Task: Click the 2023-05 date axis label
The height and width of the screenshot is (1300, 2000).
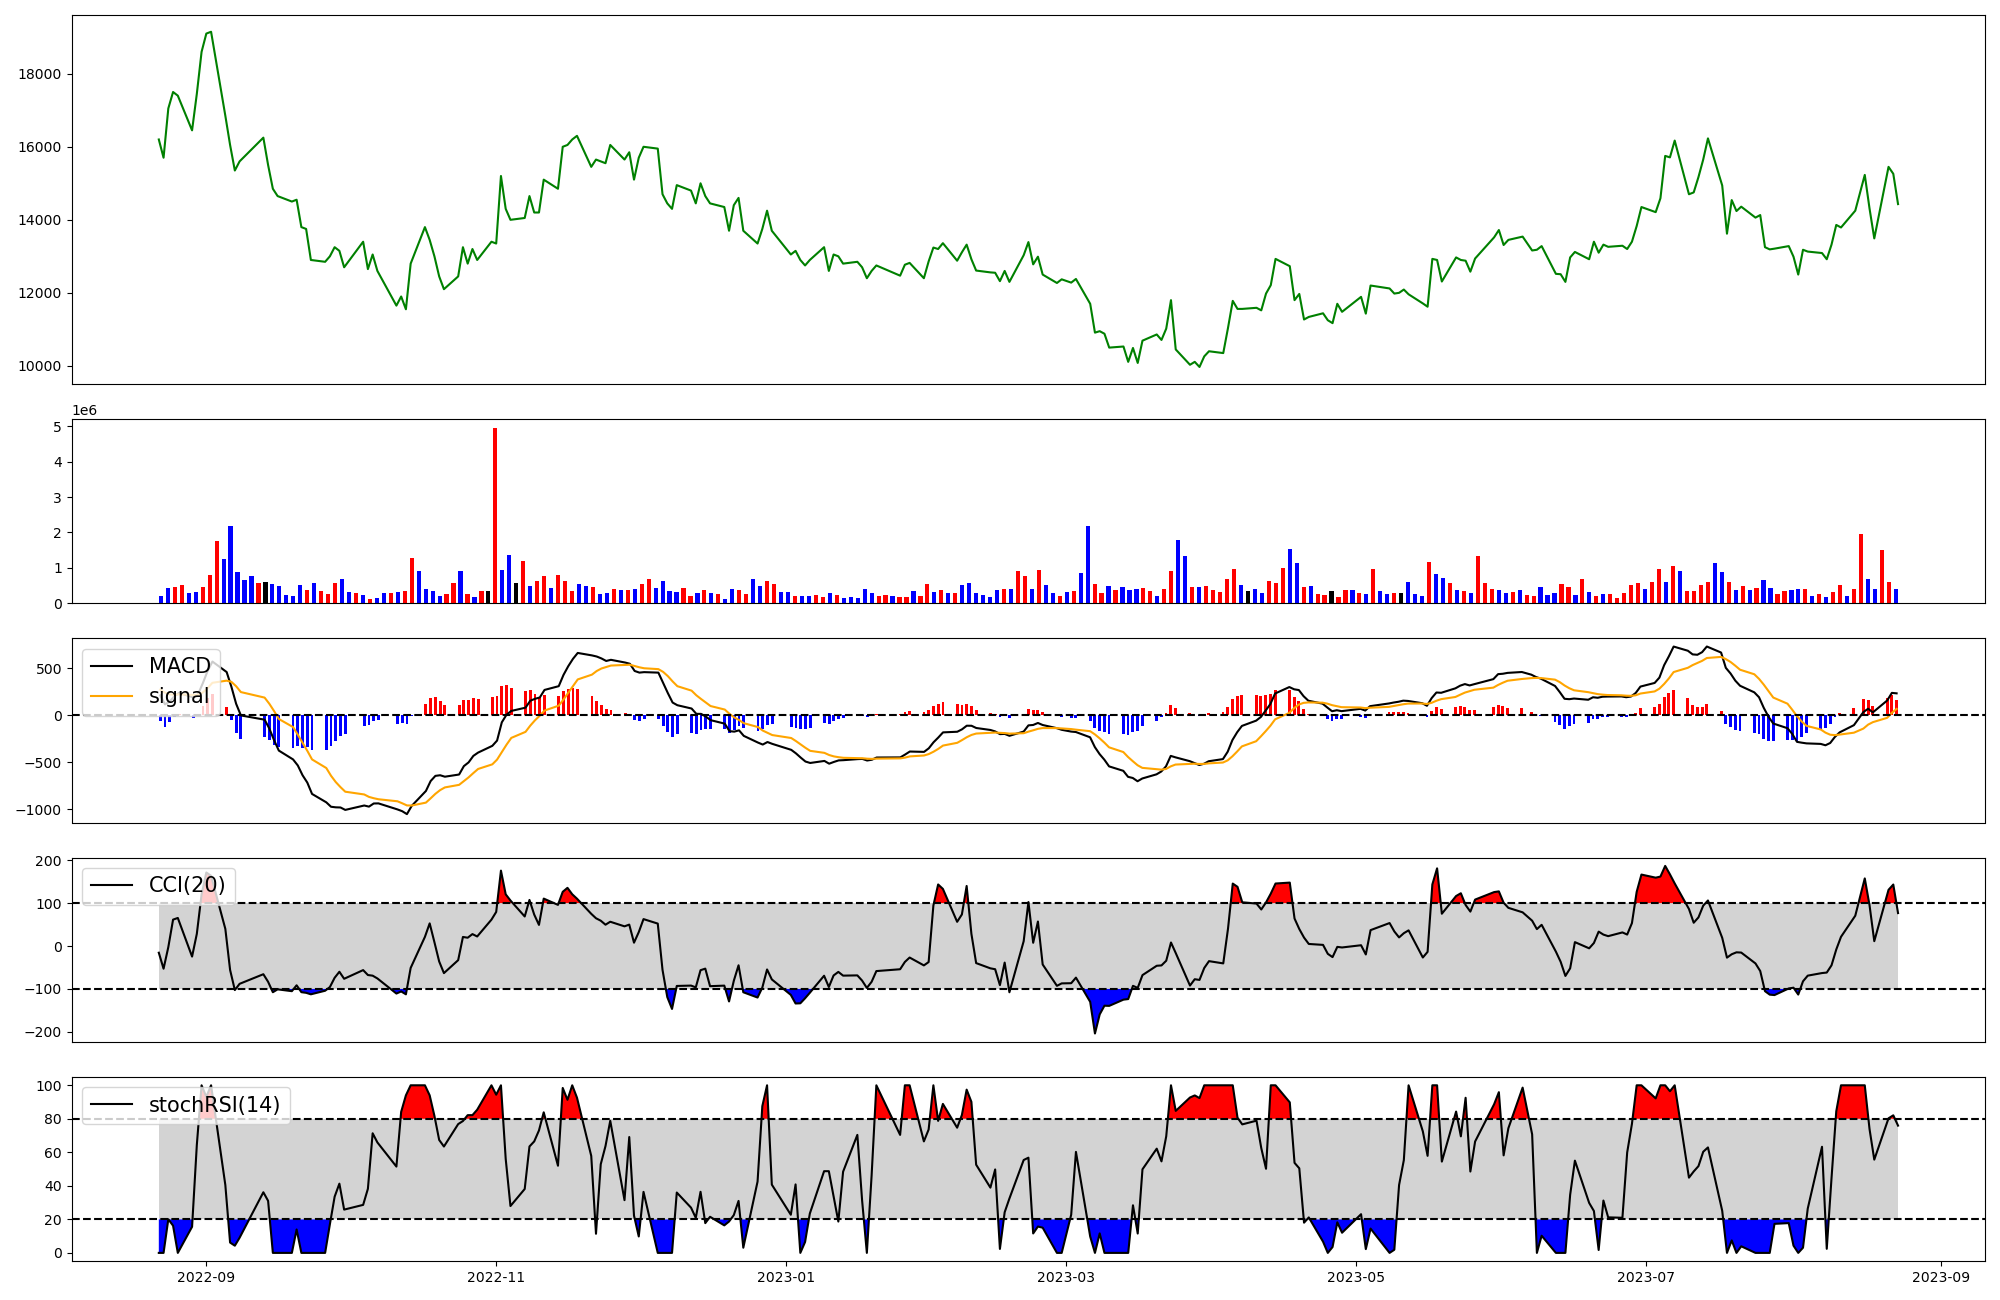Action: (1356, 1277)
